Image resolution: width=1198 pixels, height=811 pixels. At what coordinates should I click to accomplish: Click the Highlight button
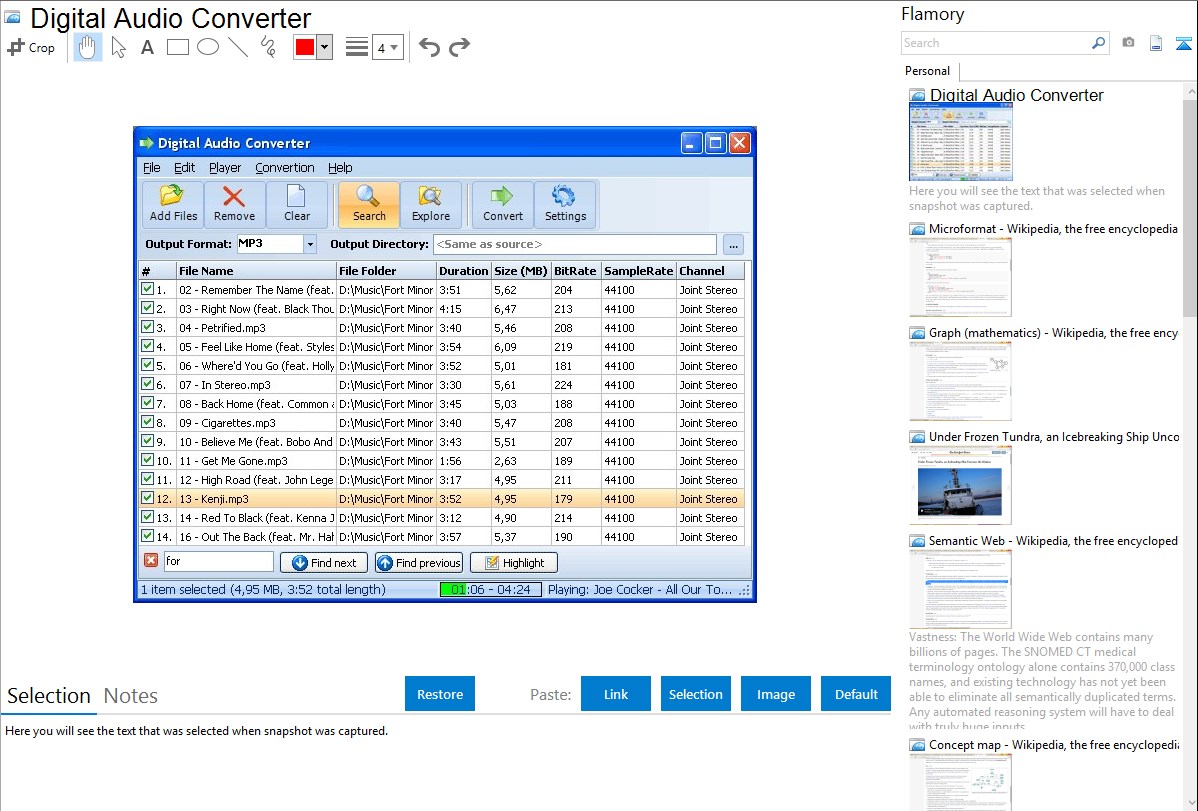pyautogui.click(x=513, y=563)
